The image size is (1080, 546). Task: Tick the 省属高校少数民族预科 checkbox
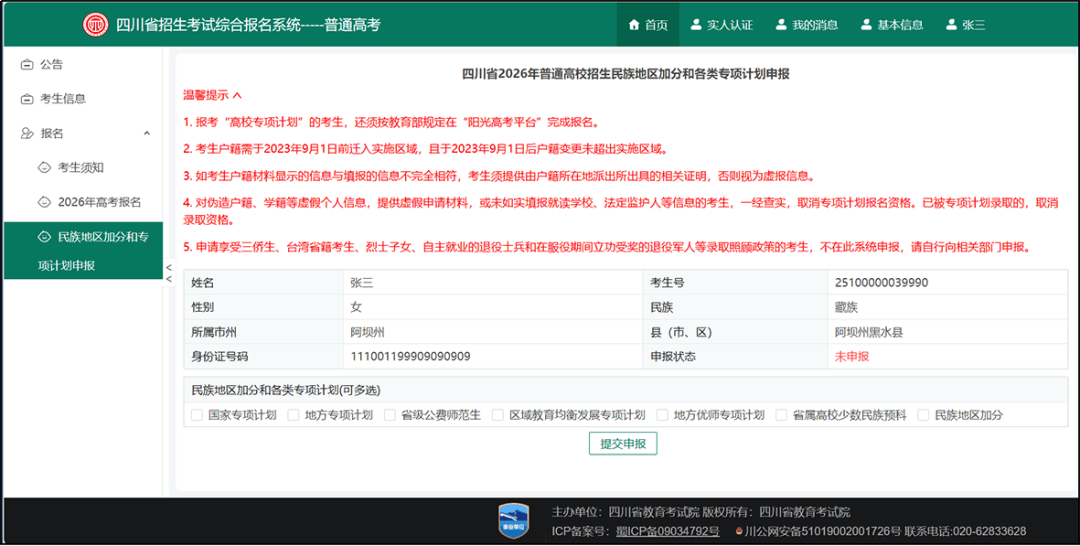(781, 415)
